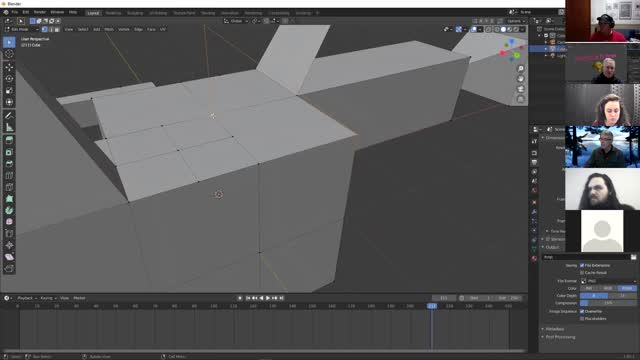Open the File Format PNG dropdown
640x360 pixels.
(608, 281)
